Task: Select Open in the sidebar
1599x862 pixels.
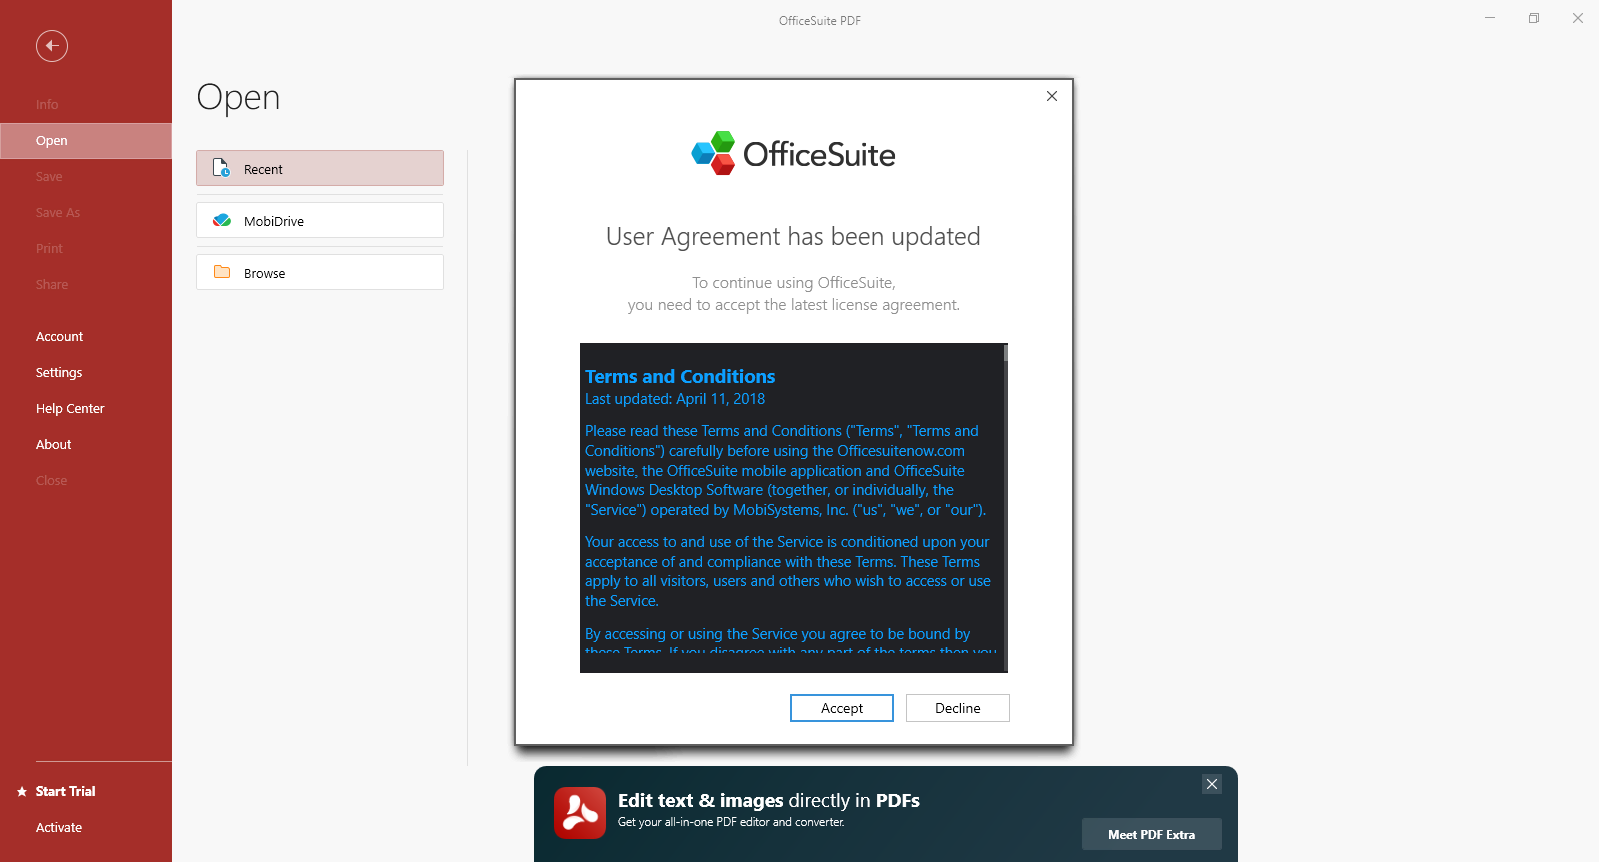Action: (x=86, y=141)
